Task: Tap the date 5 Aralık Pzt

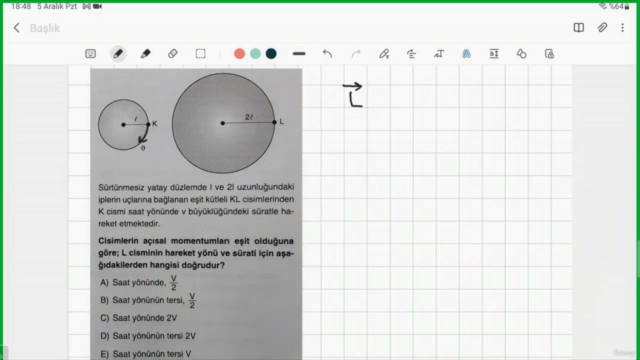Action: click(x=57, y=7)
